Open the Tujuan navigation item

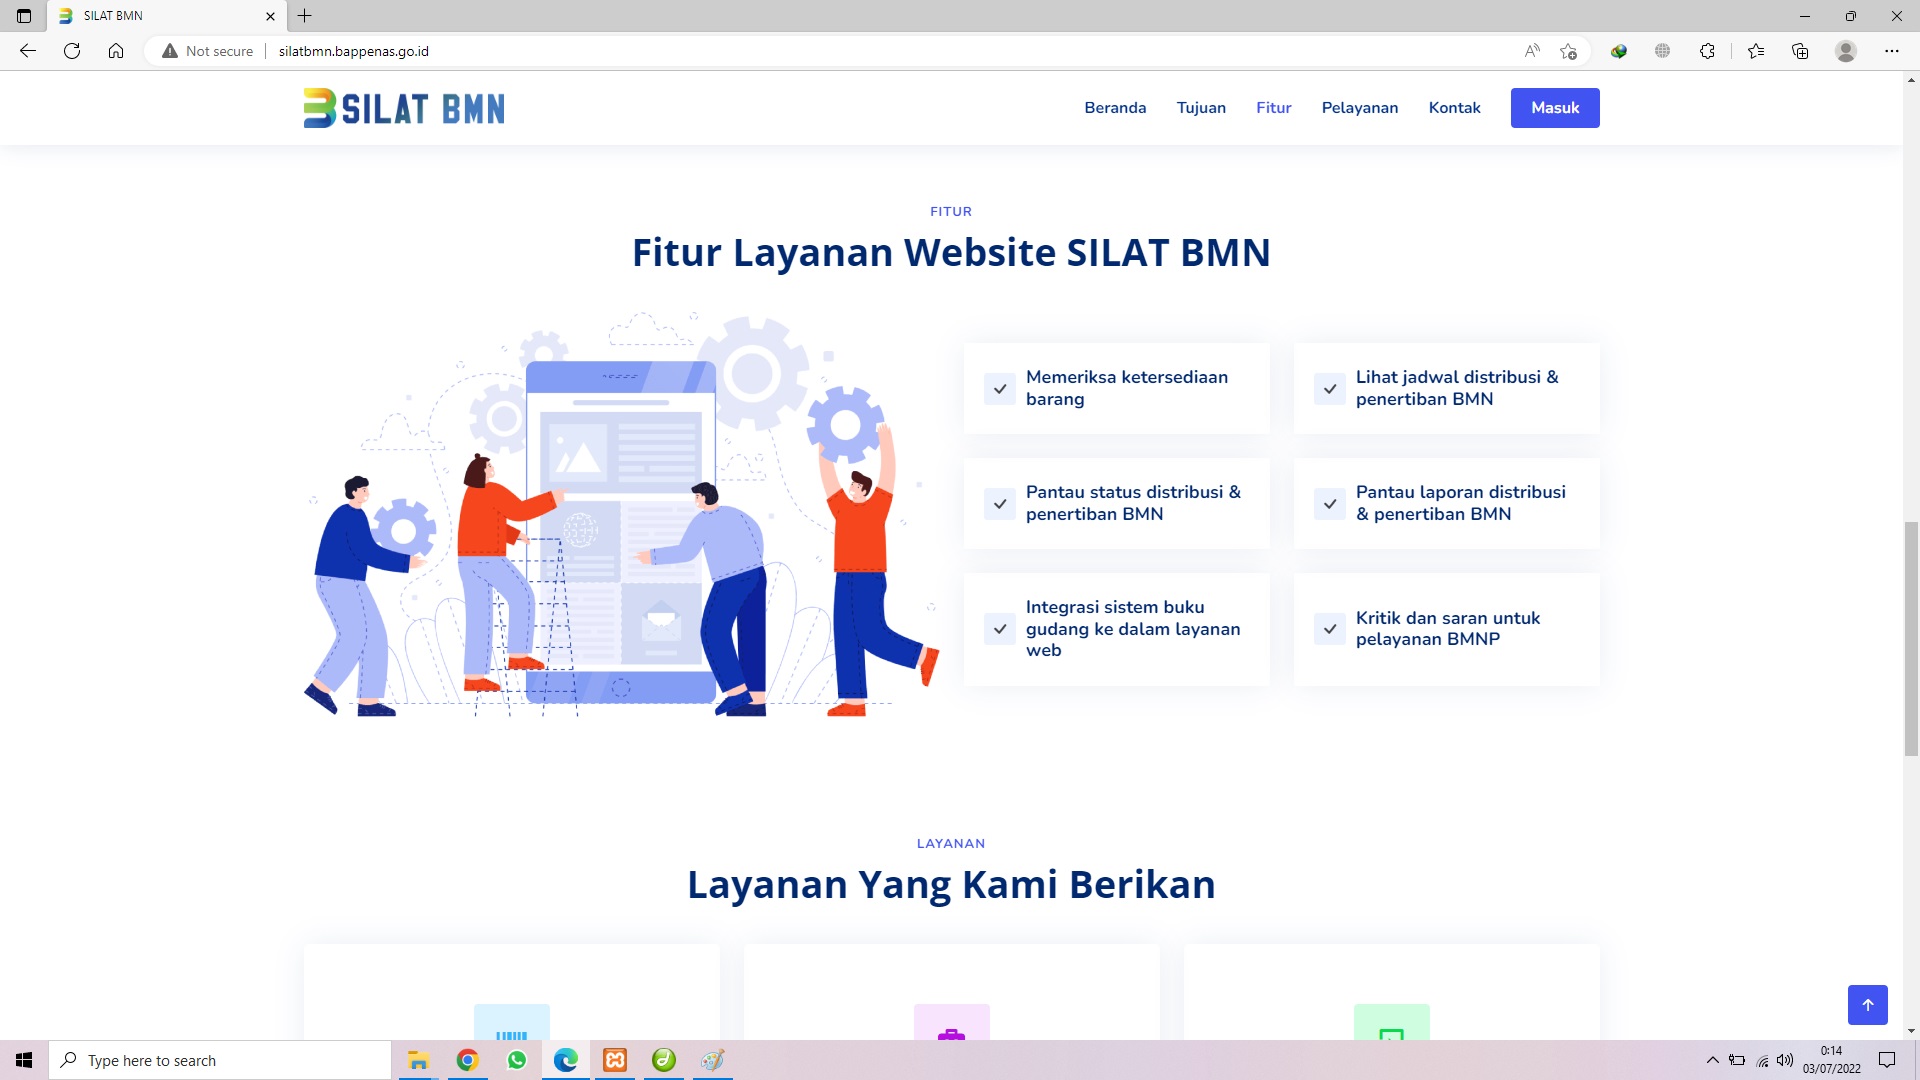coord(1201,108)
